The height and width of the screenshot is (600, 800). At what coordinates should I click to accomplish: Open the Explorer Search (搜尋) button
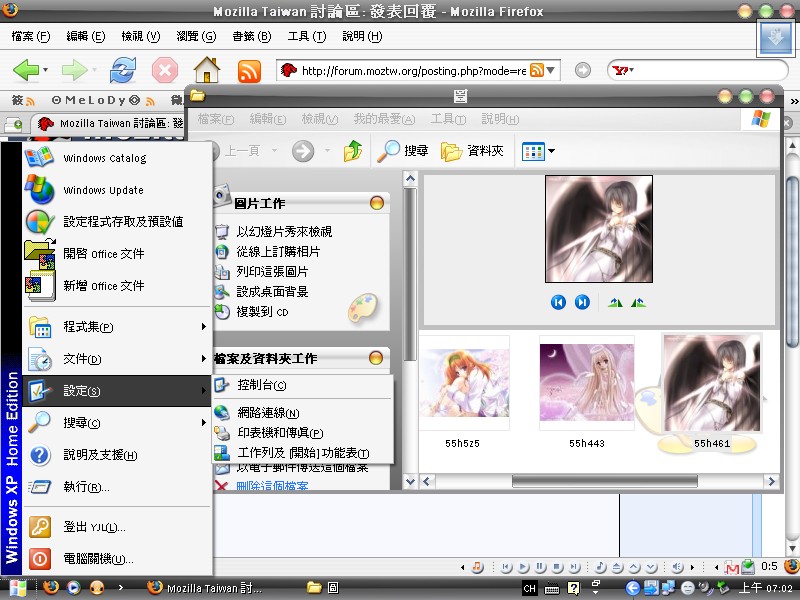coord(403,151)
